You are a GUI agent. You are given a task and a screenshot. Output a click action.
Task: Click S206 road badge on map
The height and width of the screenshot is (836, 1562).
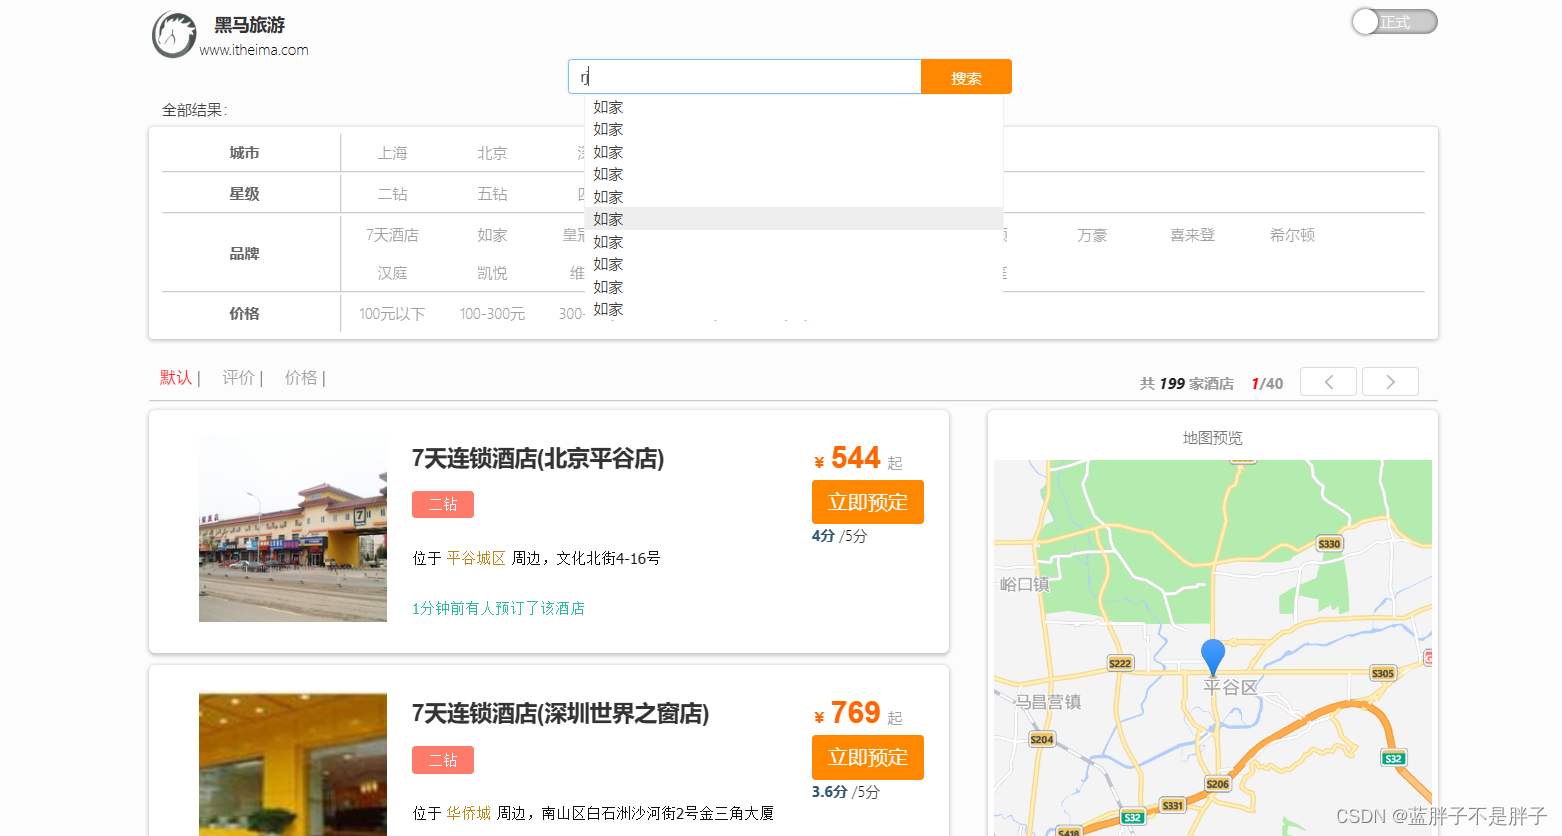click(1218, 784)
